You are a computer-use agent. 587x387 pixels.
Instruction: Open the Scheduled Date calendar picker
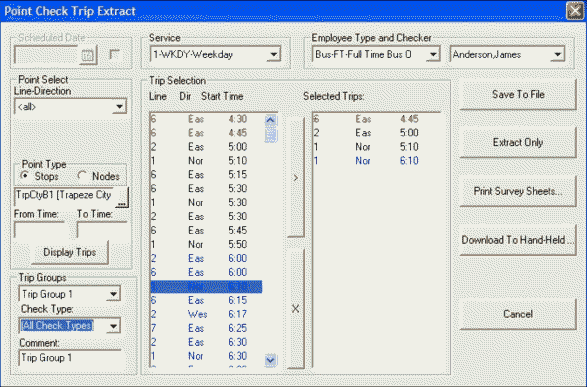88,55
